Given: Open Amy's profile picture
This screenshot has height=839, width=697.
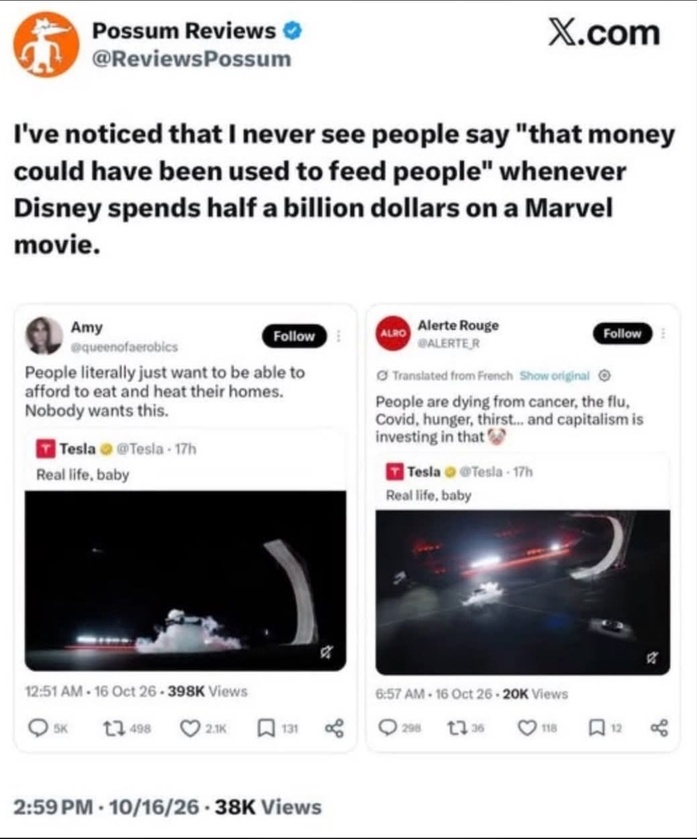Looking at the screenshot, I should (44, 335).
